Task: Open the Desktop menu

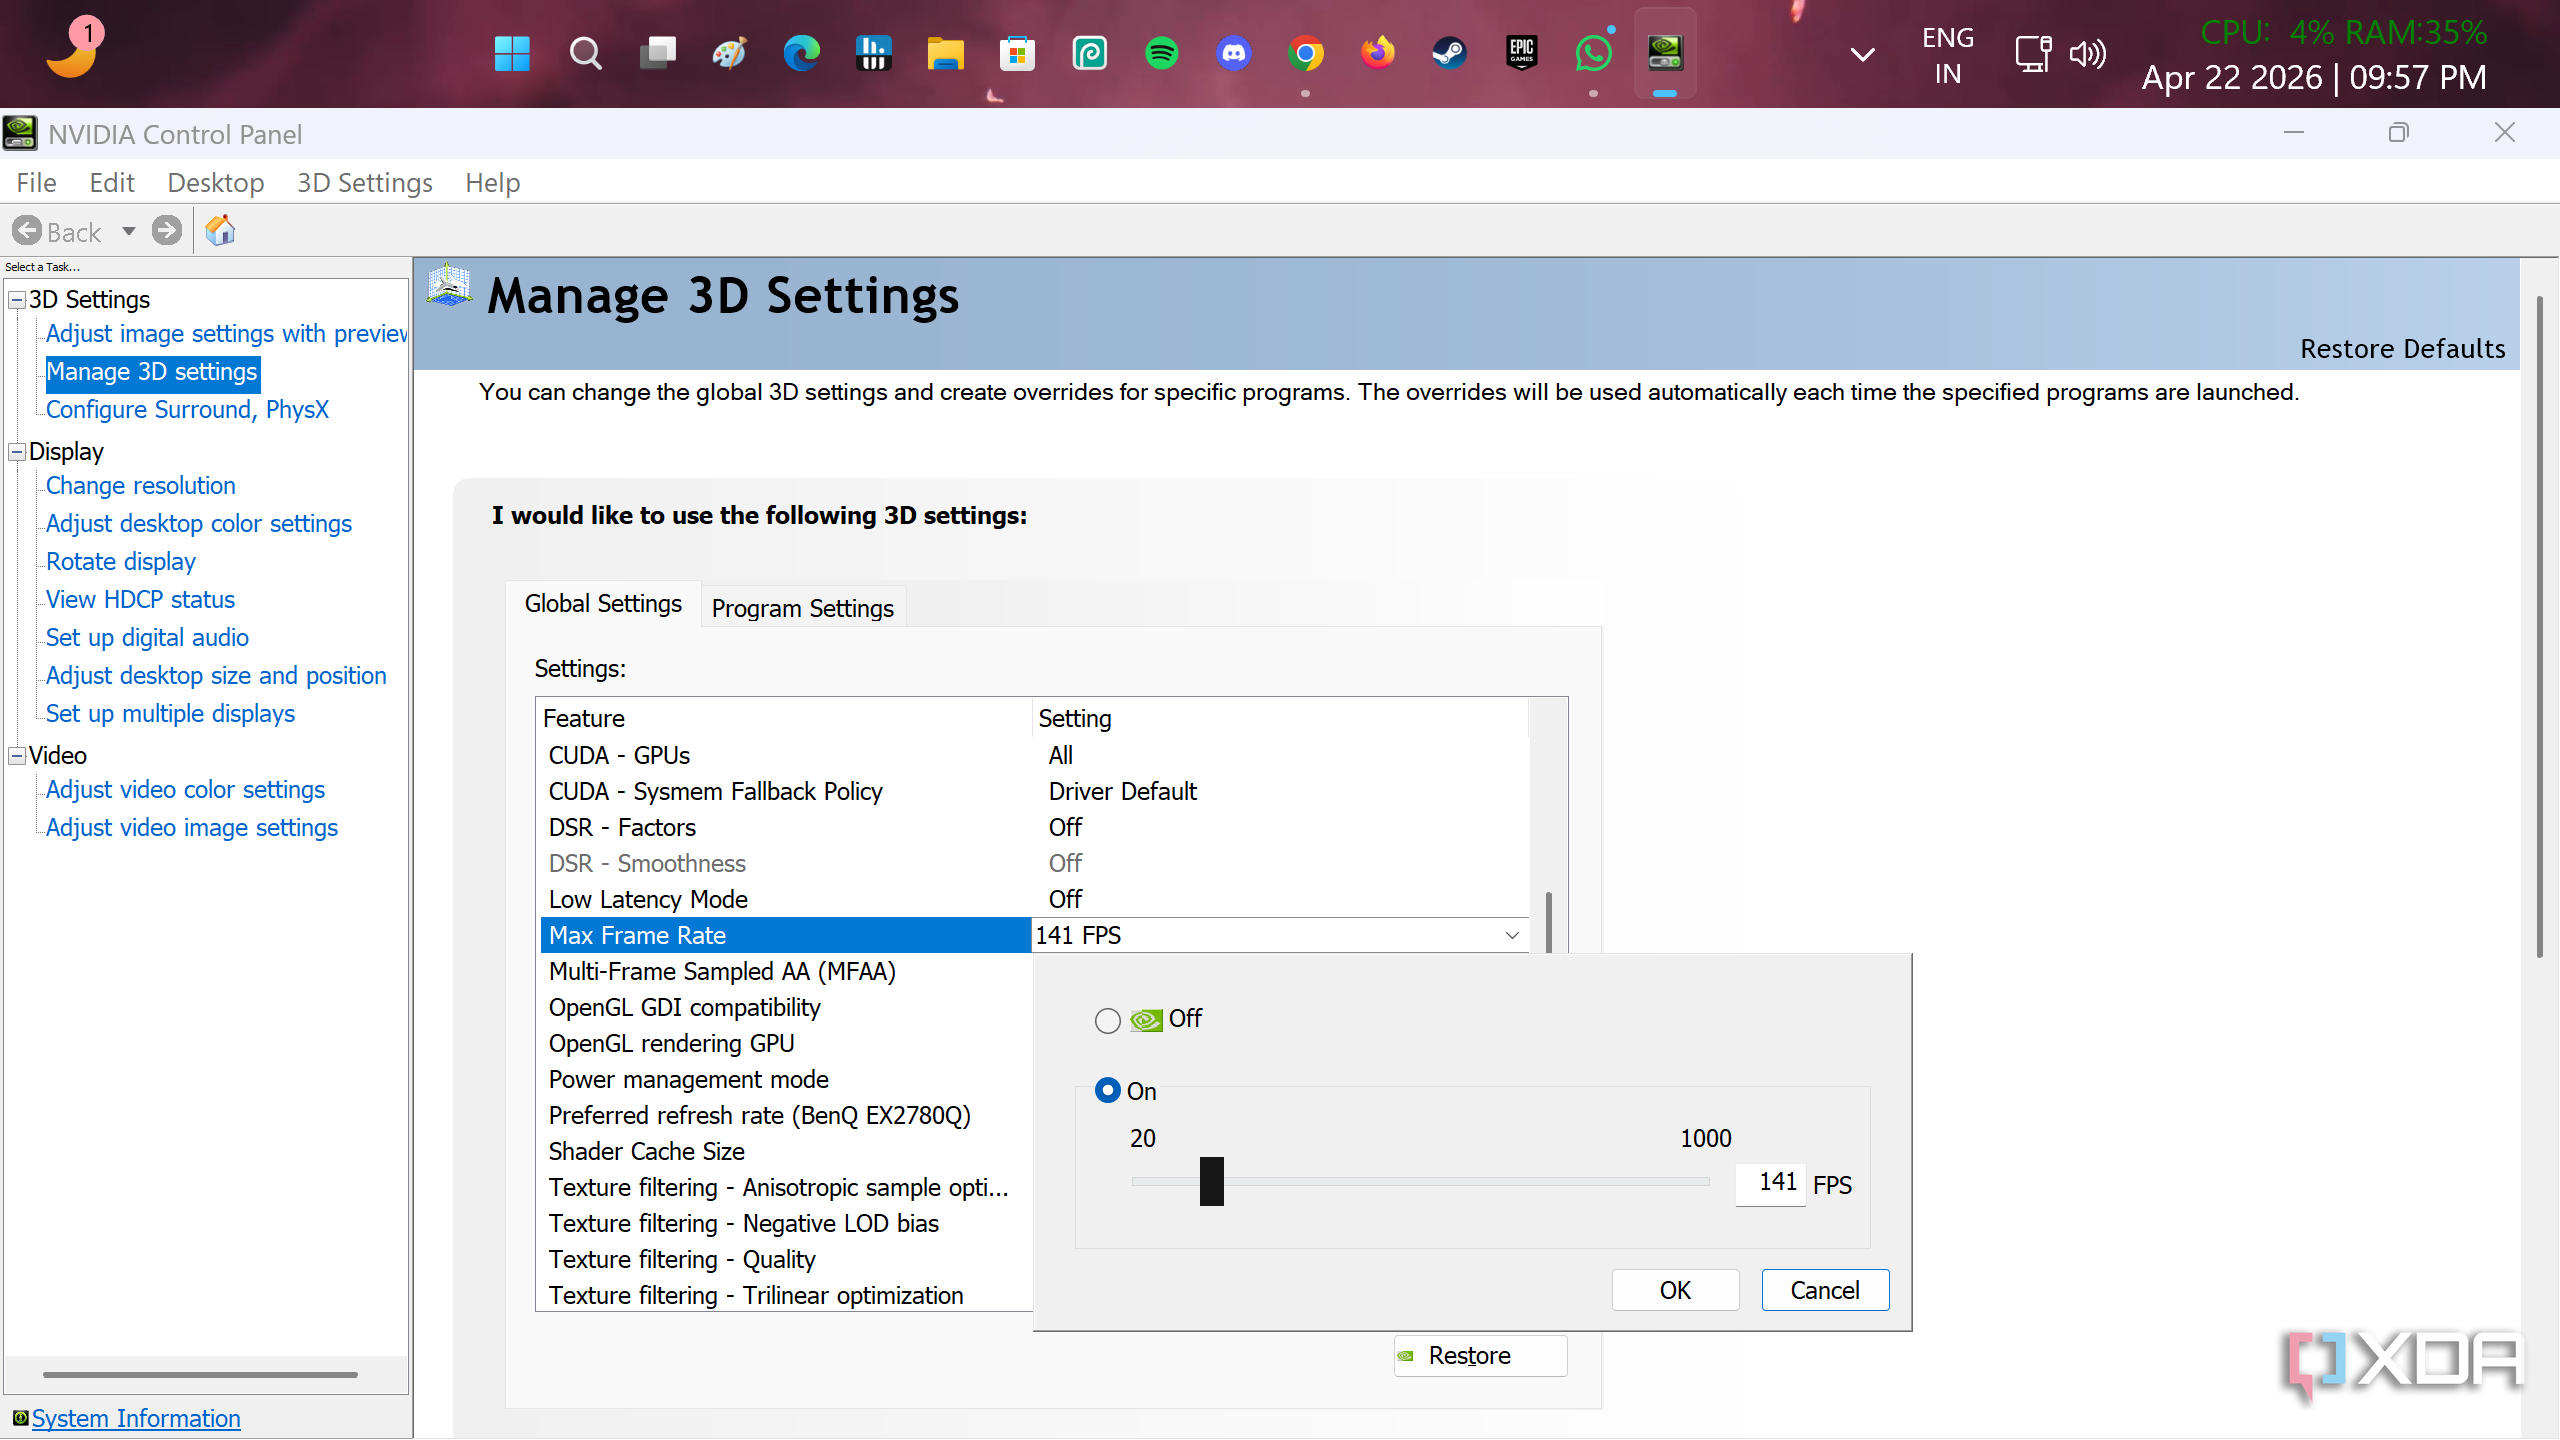Action: pyautogui.click(x=215, y=183)
